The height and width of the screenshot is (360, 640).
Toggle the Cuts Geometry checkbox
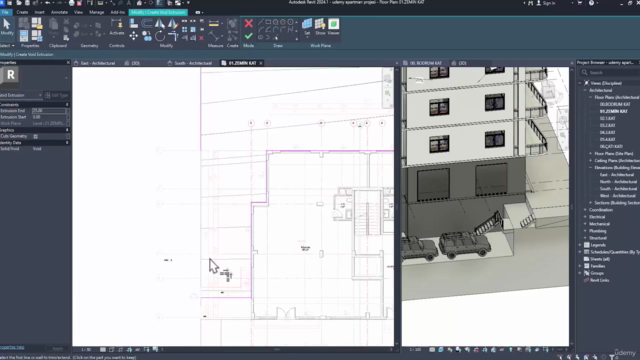click(x=36, y=136)
